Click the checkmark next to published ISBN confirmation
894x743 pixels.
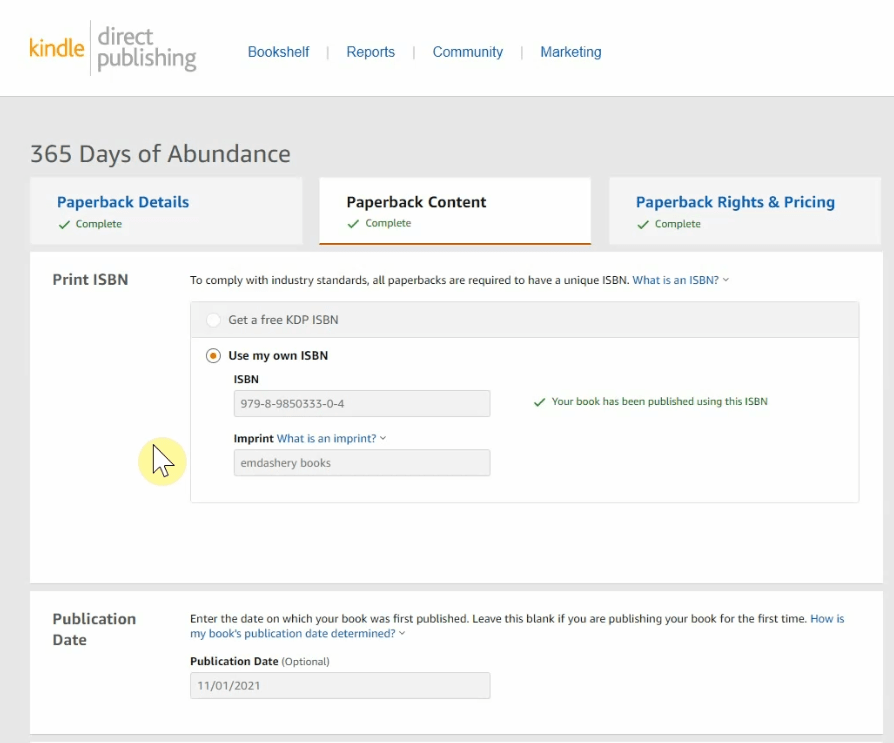(x=540, y=401)
